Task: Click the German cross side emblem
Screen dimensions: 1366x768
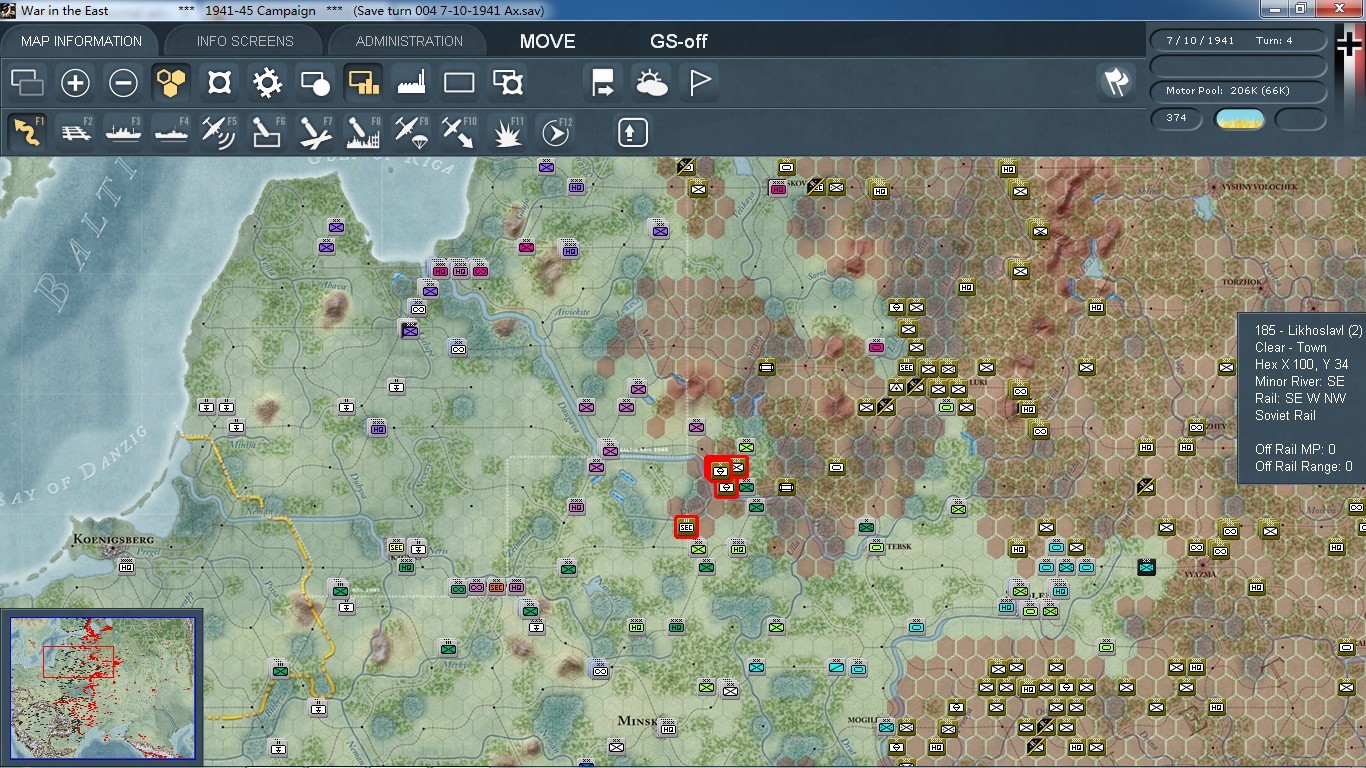Action: coord(1350,42)
